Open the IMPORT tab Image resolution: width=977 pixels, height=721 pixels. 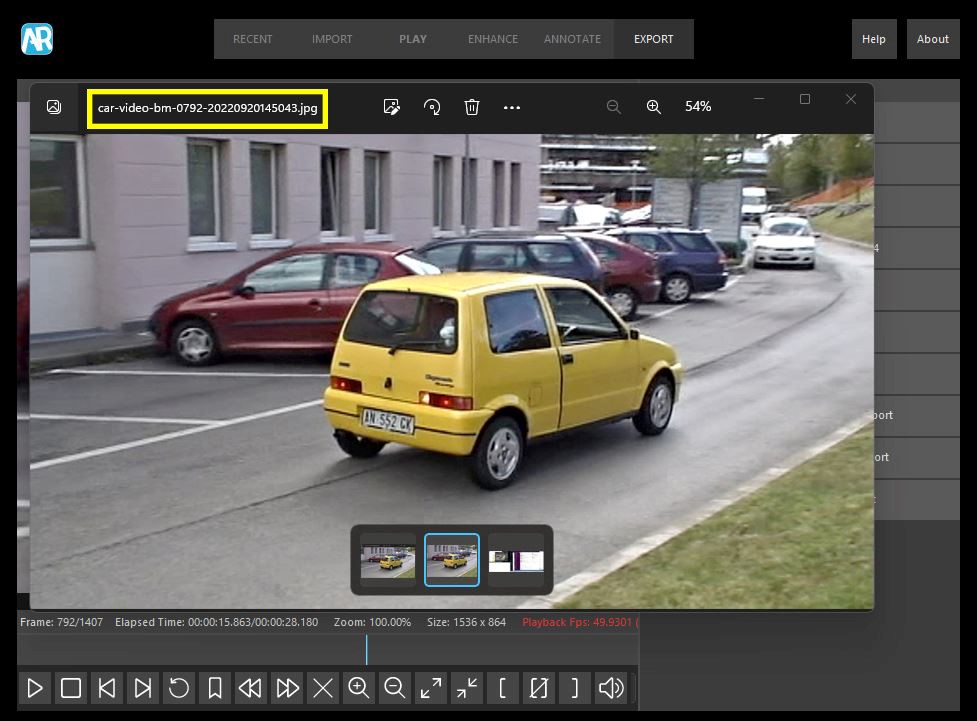[x=332, y=39]
